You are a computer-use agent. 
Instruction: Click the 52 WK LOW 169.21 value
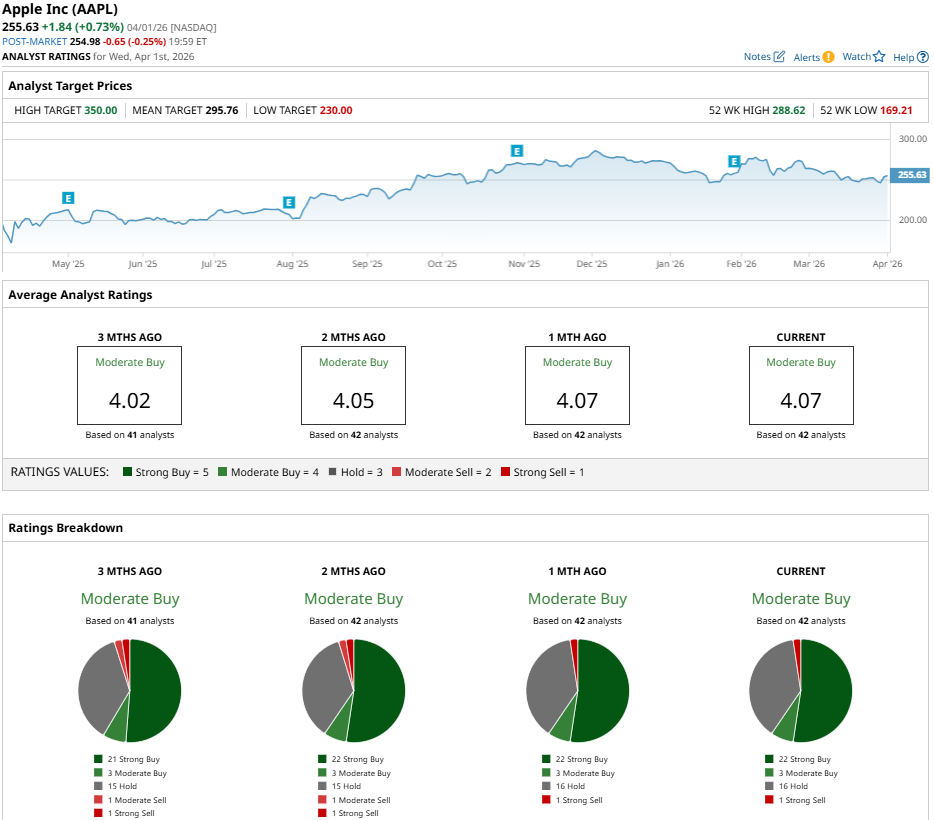point(896,110)
